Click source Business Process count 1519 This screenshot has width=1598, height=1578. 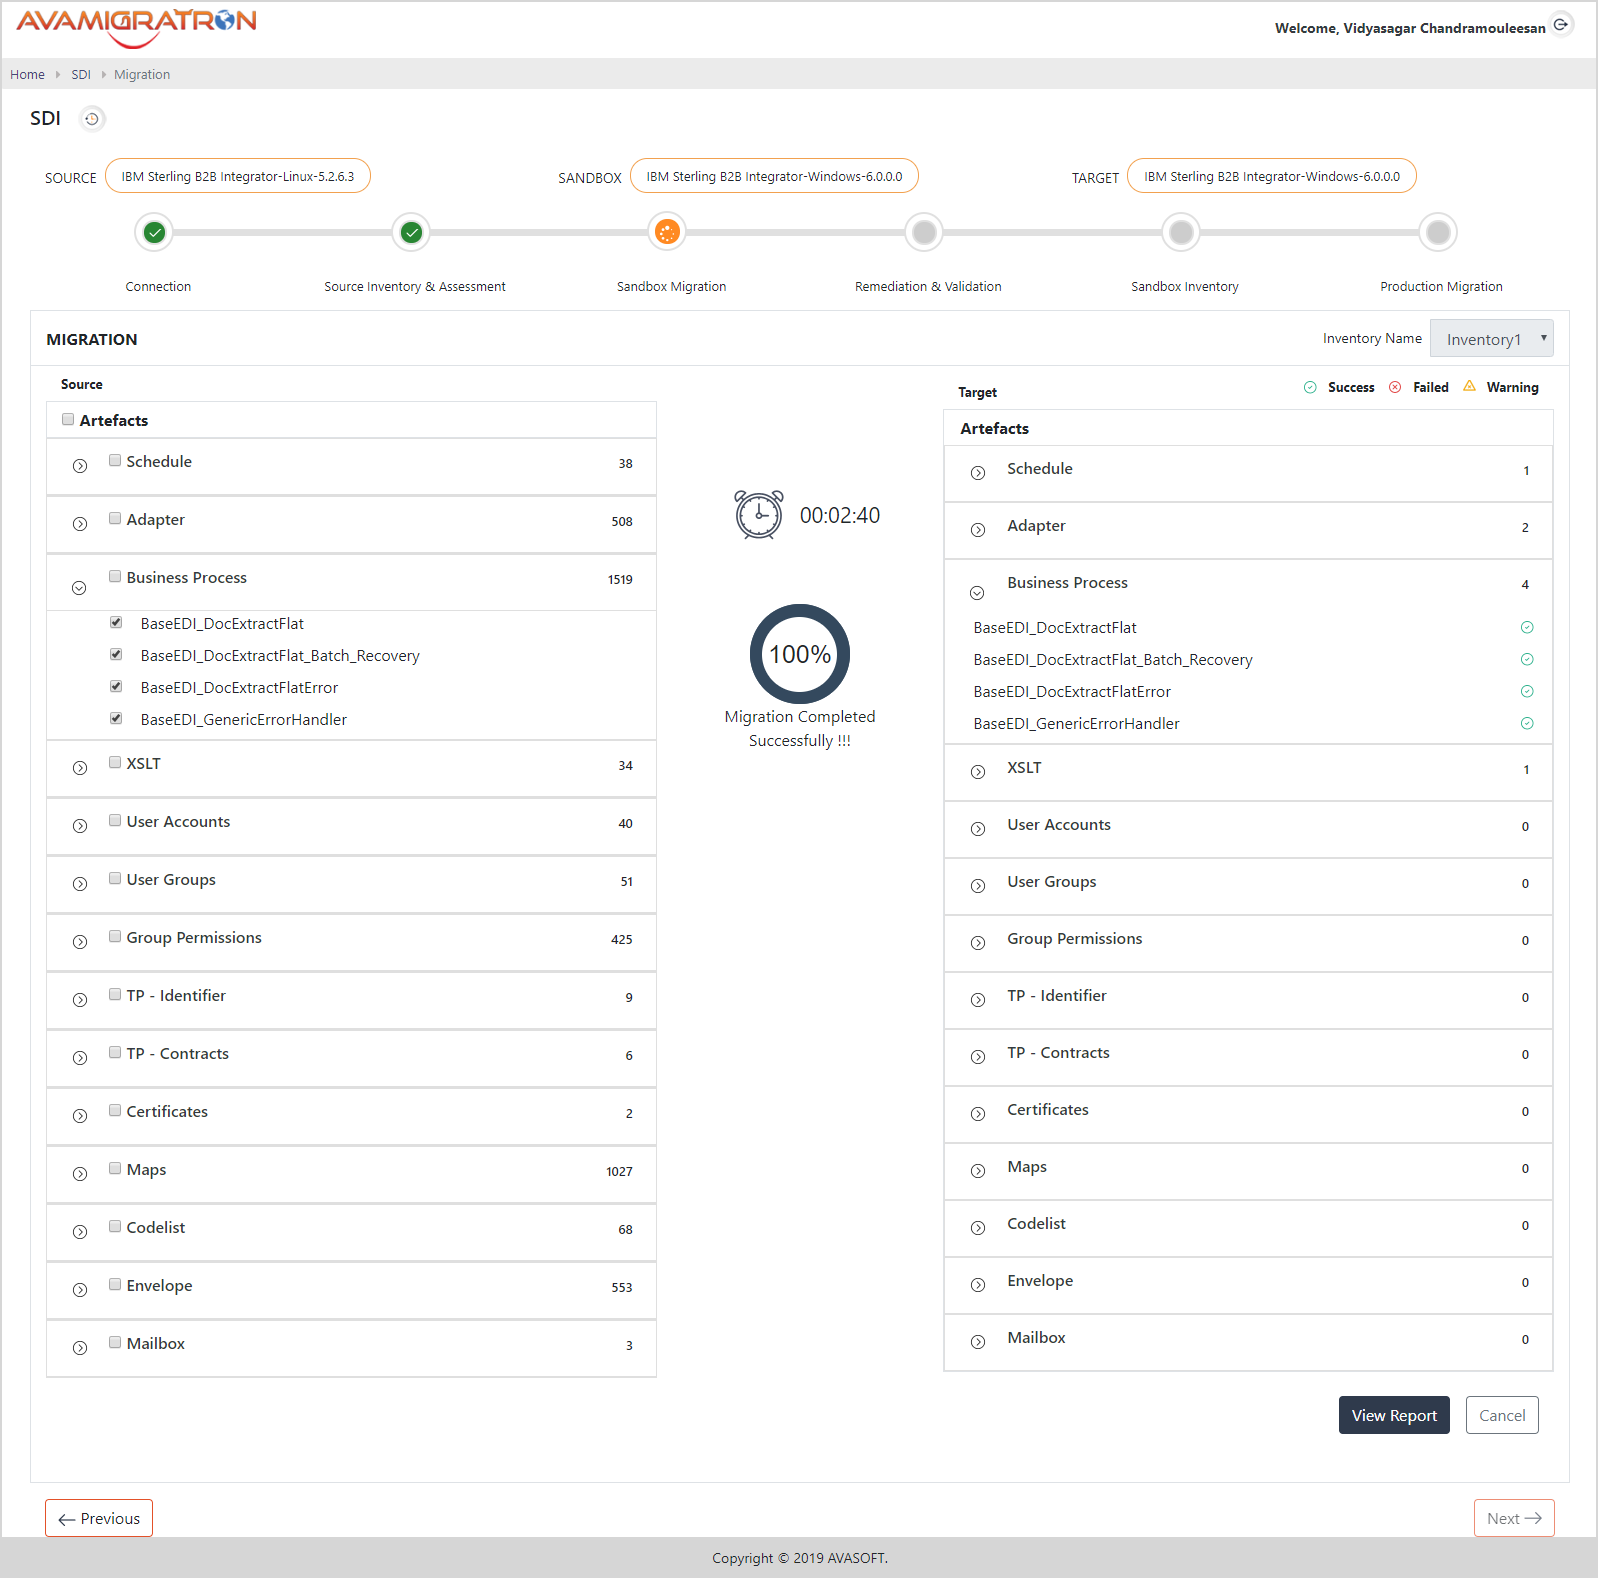pos(620,580)
